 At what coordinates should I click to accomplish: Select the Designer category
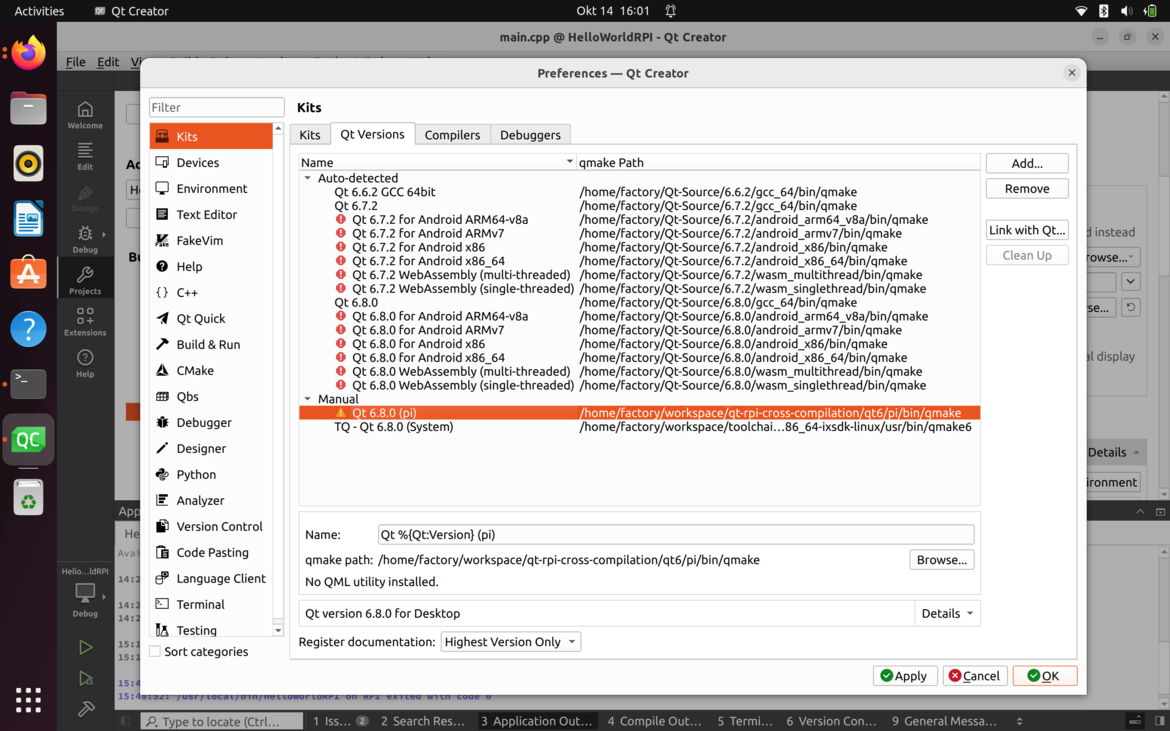[x=211, y=448]
